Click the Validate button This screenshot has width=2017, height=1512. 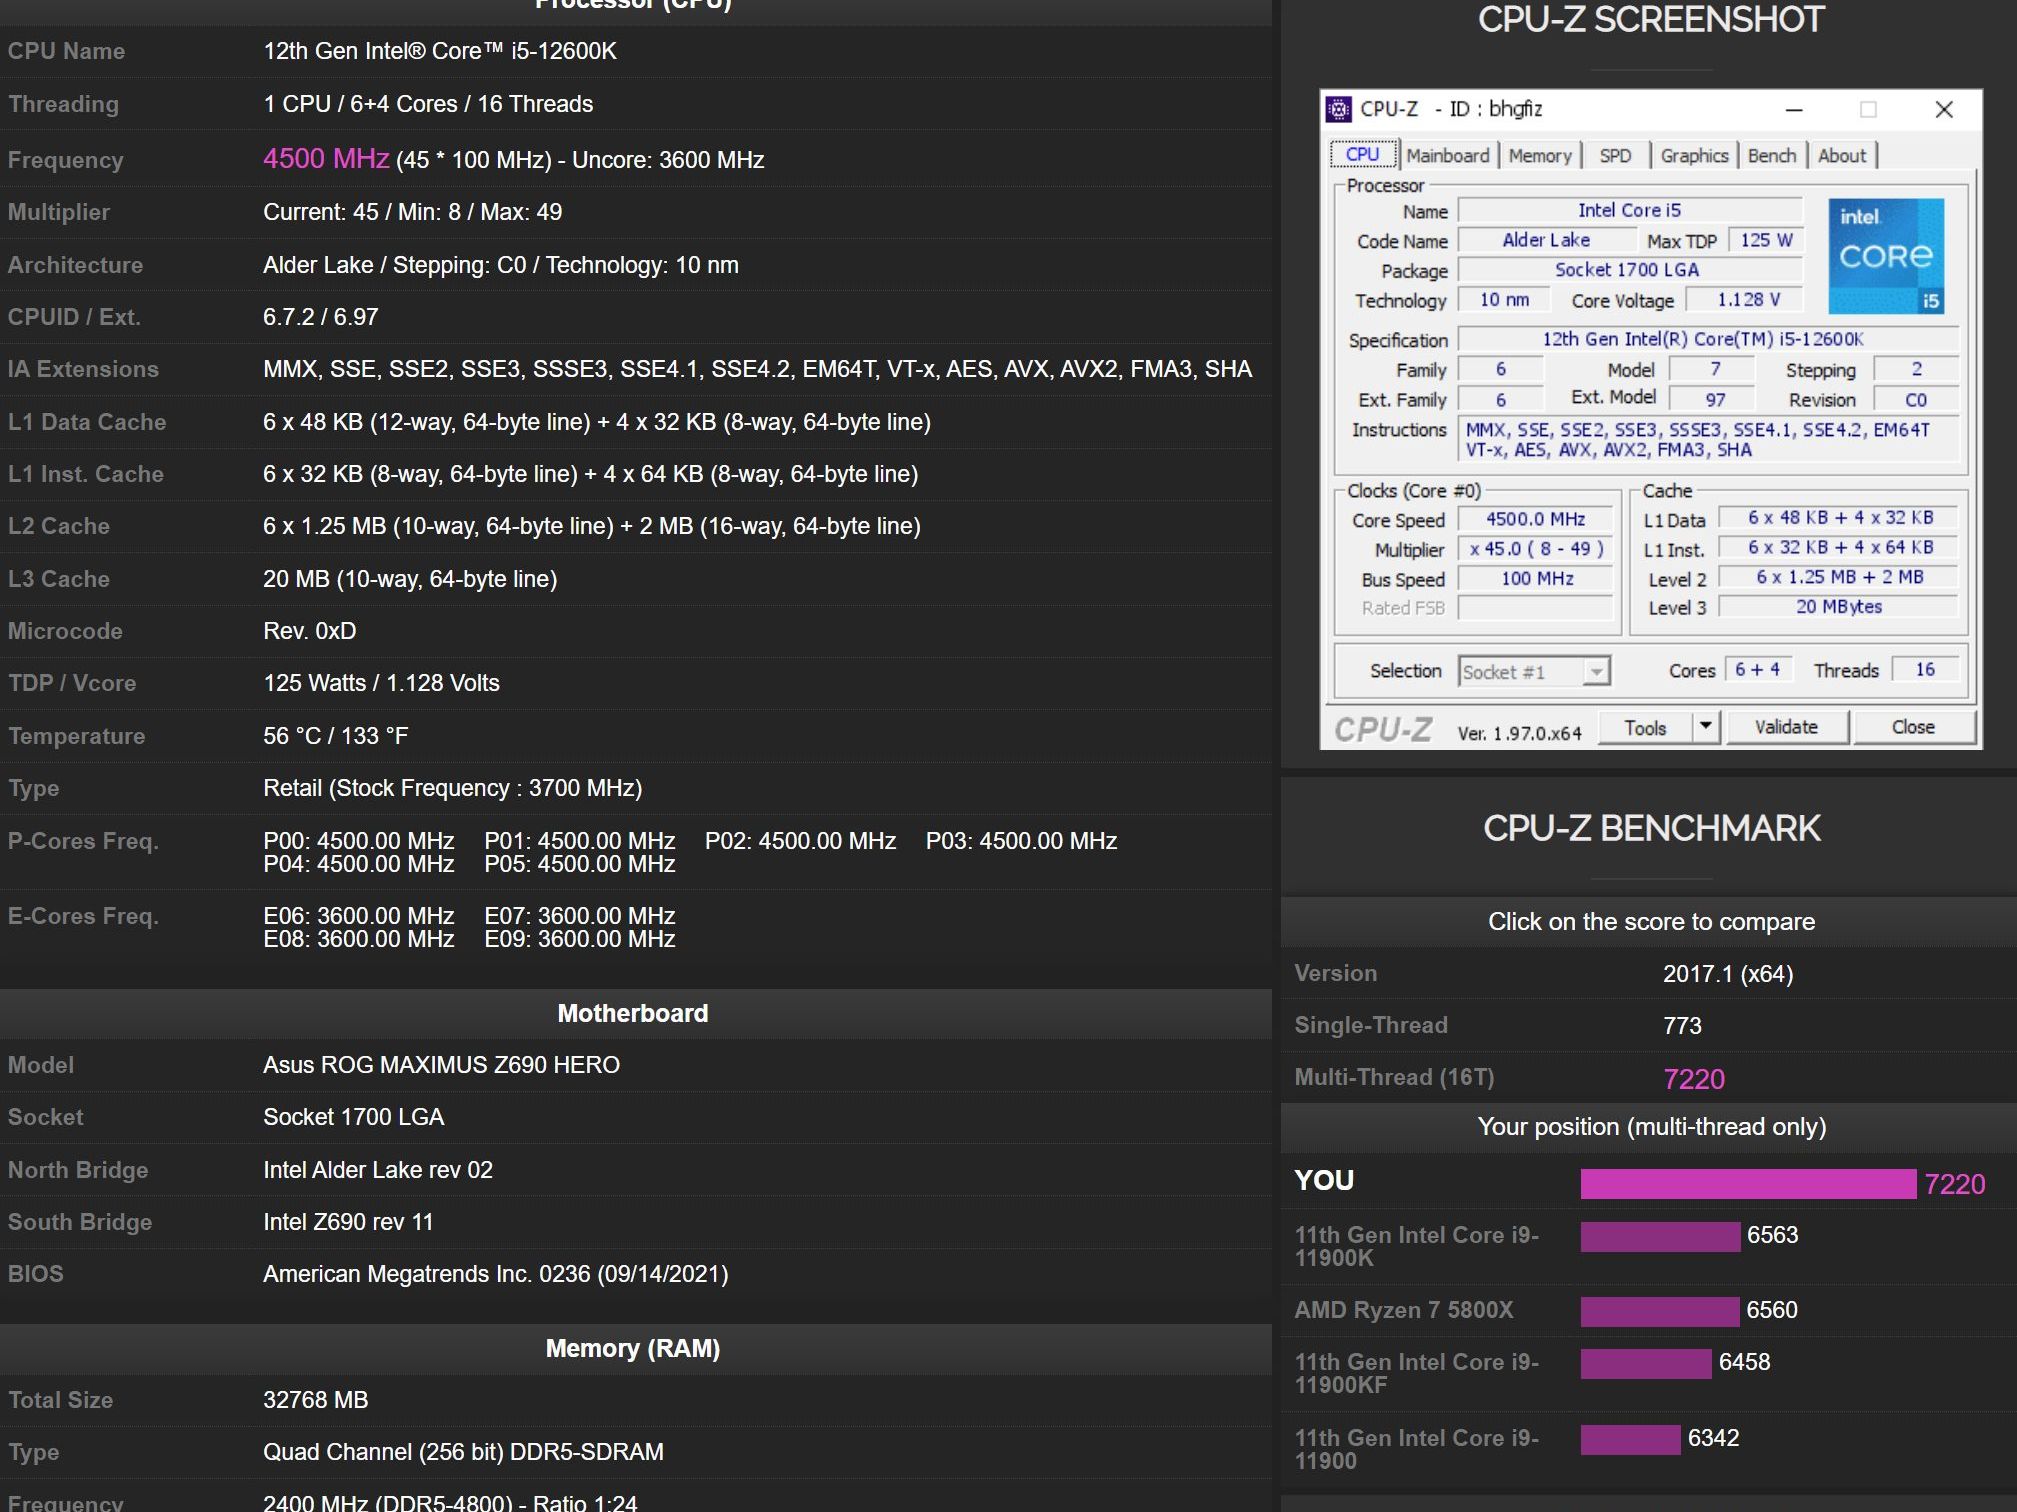[x=1786, y=727]
